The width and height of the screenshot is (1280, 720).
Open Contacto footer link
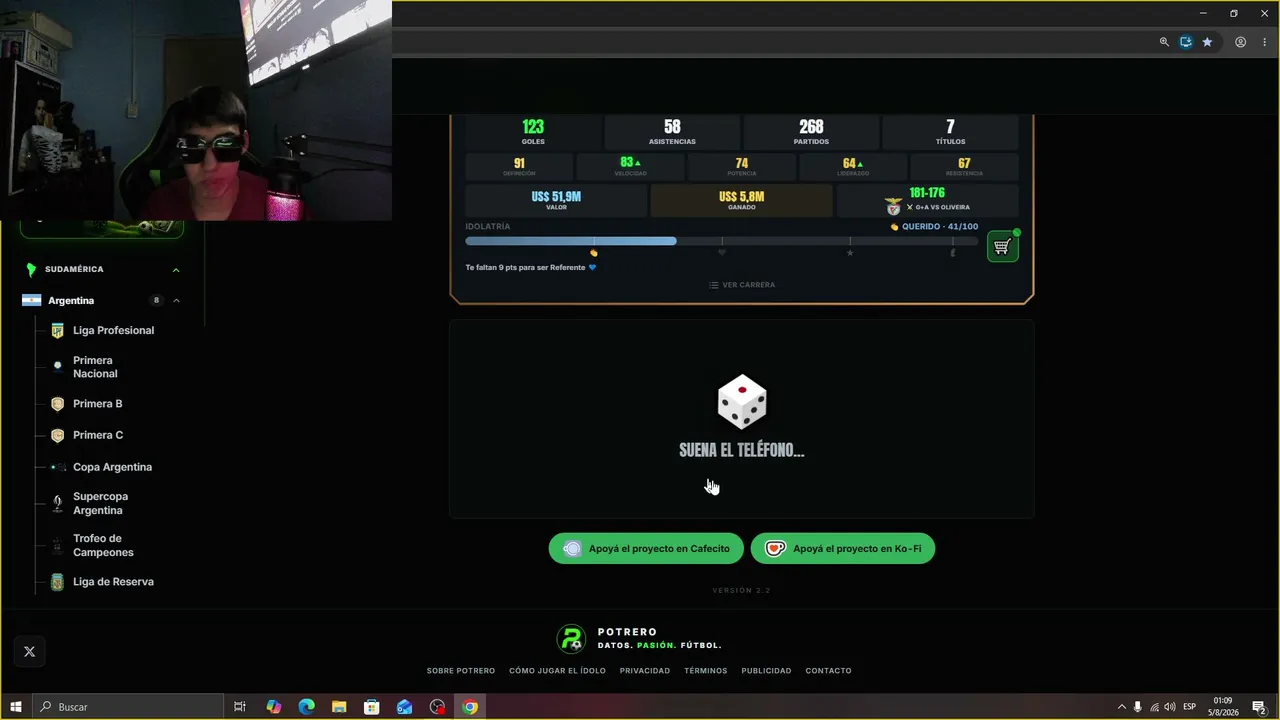coord(829,671)
